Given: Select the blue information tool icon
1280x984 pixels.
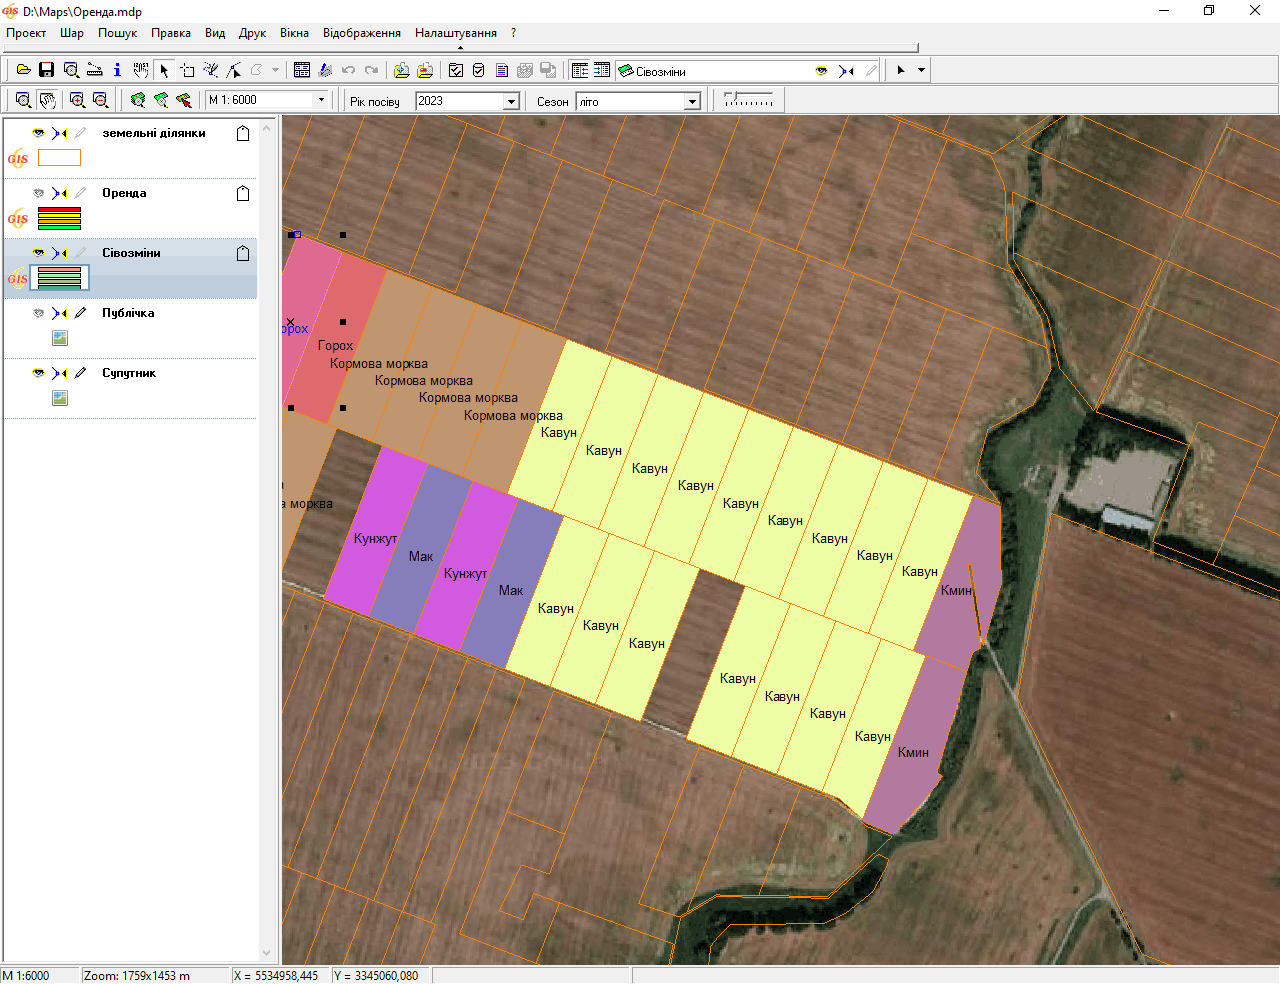Looking at the screenshot, I should pyautogui.click(x=117, y=70).
